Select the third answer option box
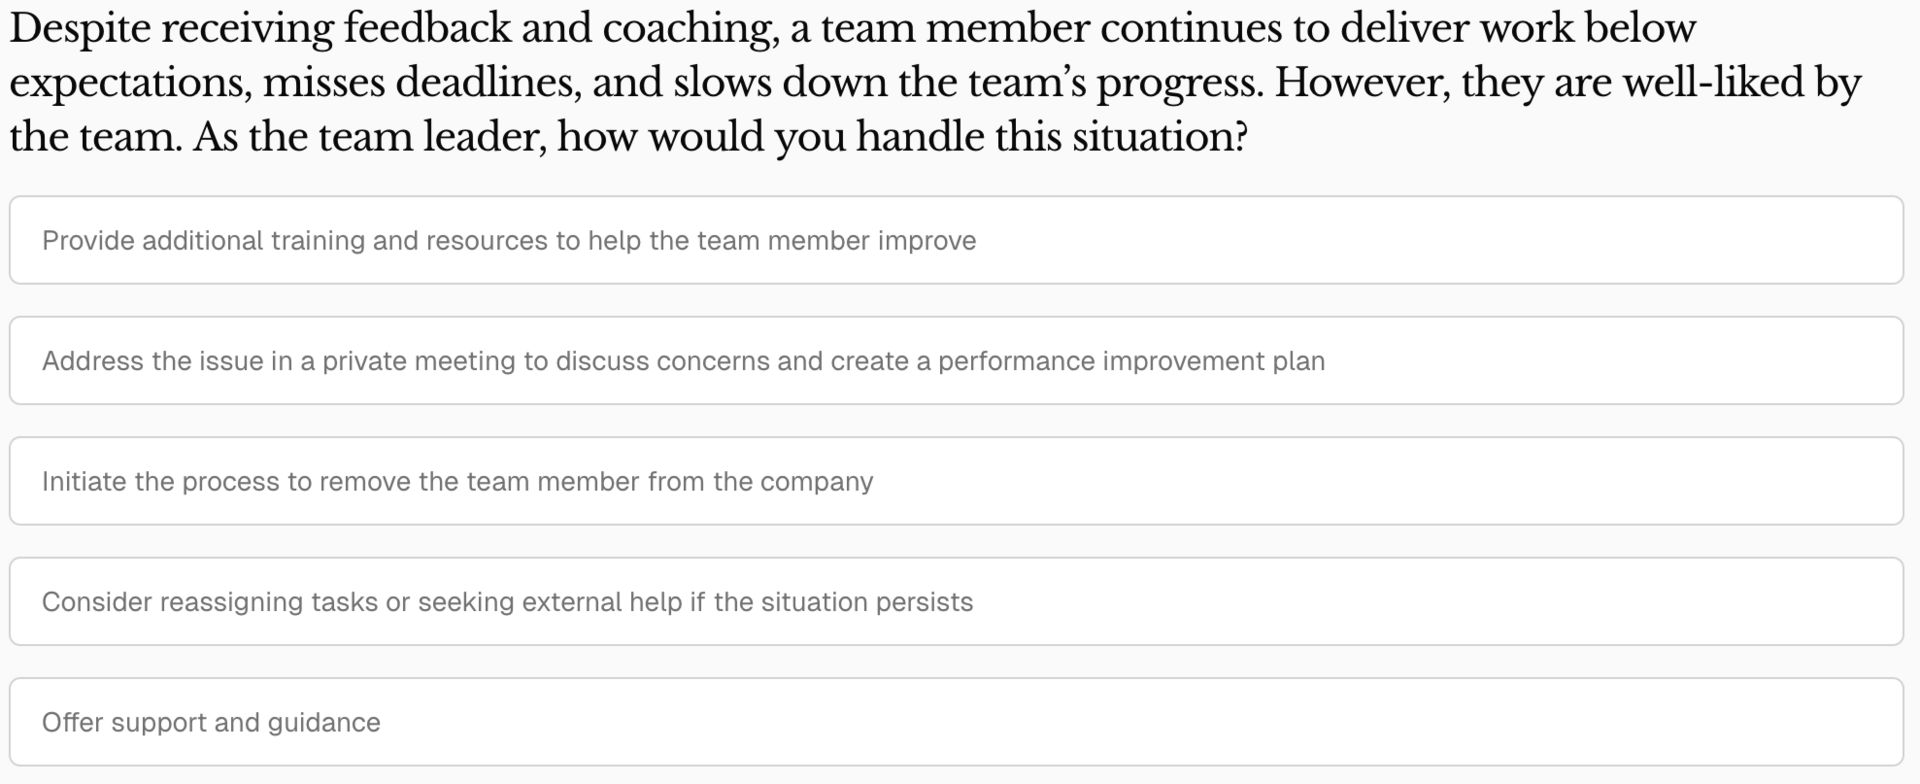This screenshot has width=1920, height=784. coord(956,482)
